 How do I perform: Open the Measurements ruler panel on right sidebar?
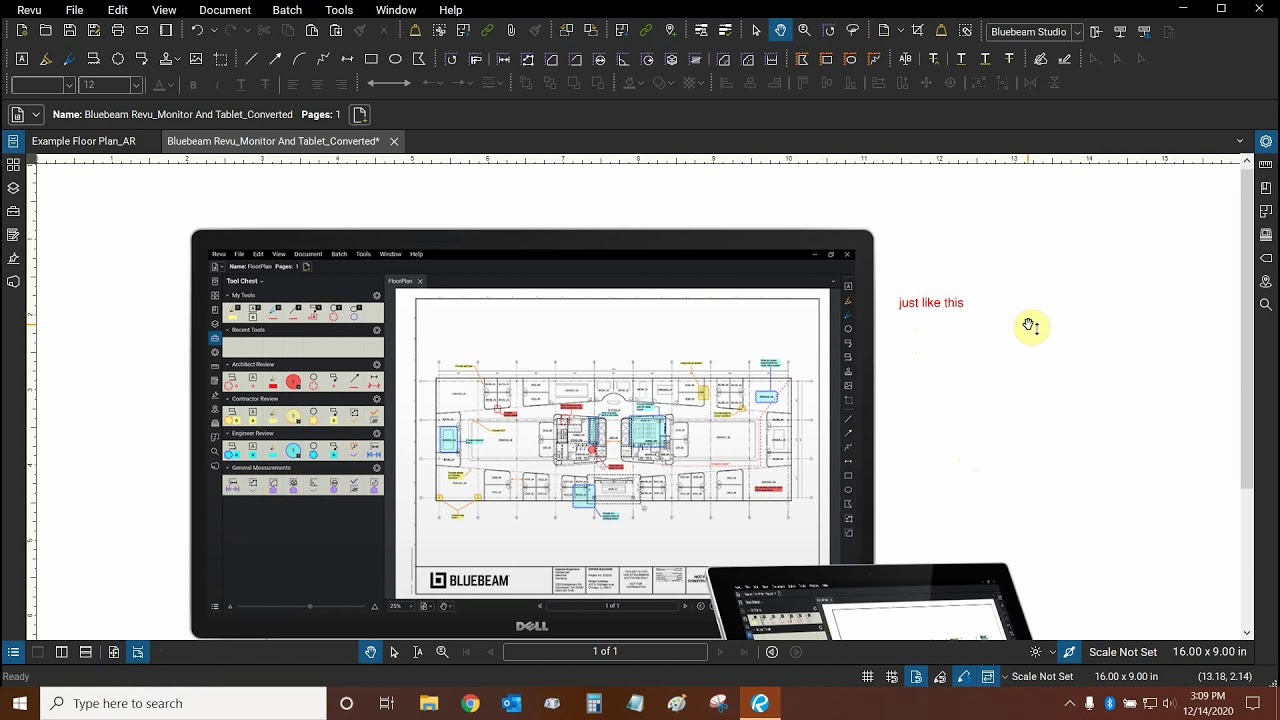click(1266, 164)
